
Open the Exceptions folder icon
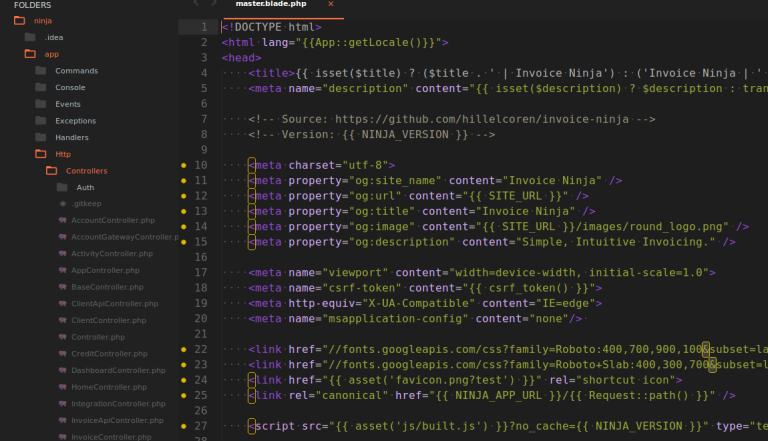[41, 121]
